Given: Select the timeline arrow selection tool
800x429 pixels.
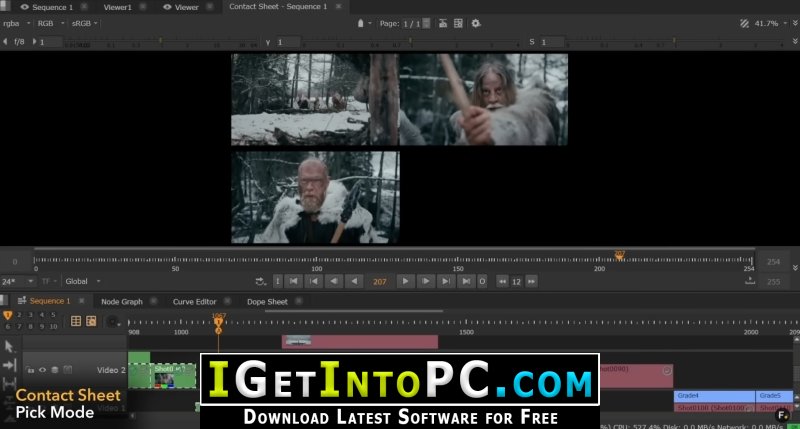Looking at the screenshot, I should [9, 346].
